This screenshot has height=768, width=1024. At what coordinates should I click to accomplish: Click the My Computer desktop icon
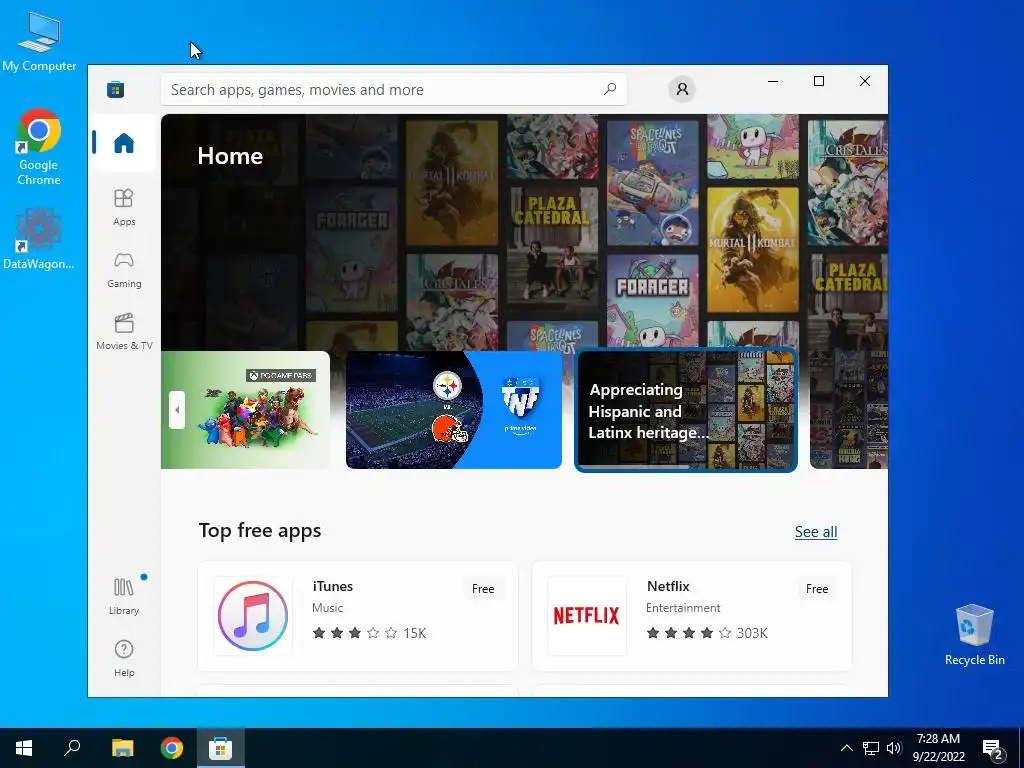(39, 41)
